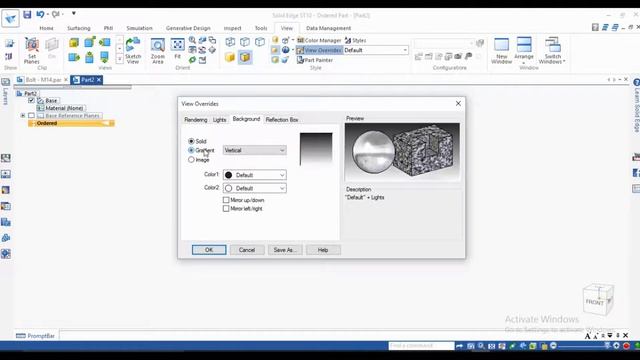Activate the Zoom Area tool
The image size is (640, 360).
[x=158, y=50]
